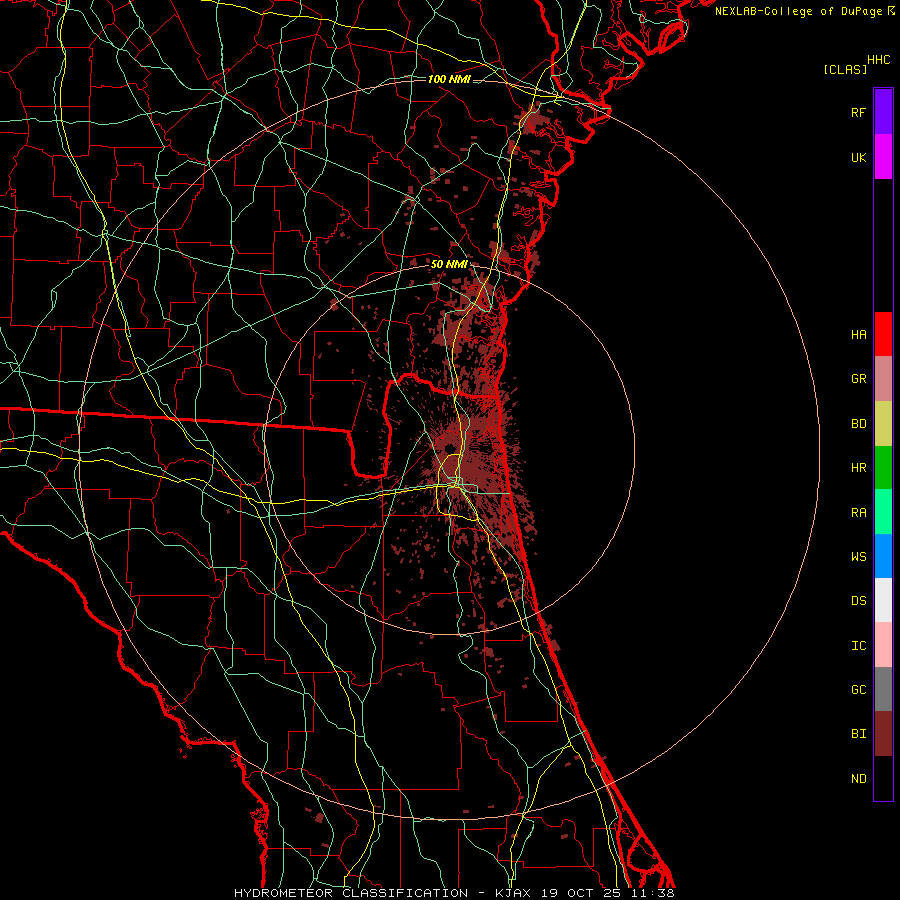Click the 'RF' legend label
Image resolution: width=900 pixels, height=900 pixels.
(x=858, y=112)
